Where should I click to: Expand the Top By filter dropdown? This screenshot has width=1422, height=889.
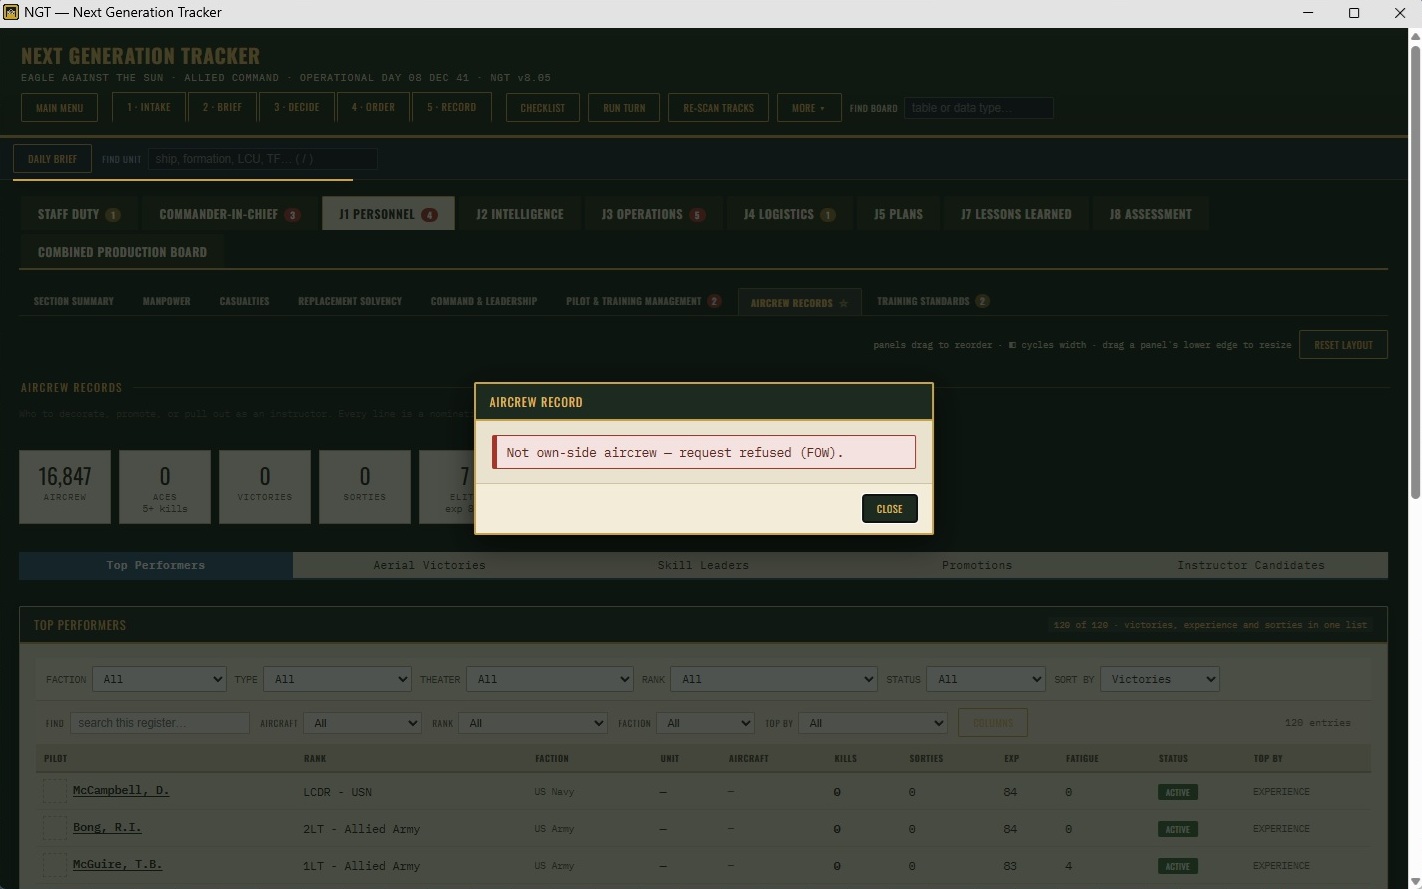click(x=873, y=723)
